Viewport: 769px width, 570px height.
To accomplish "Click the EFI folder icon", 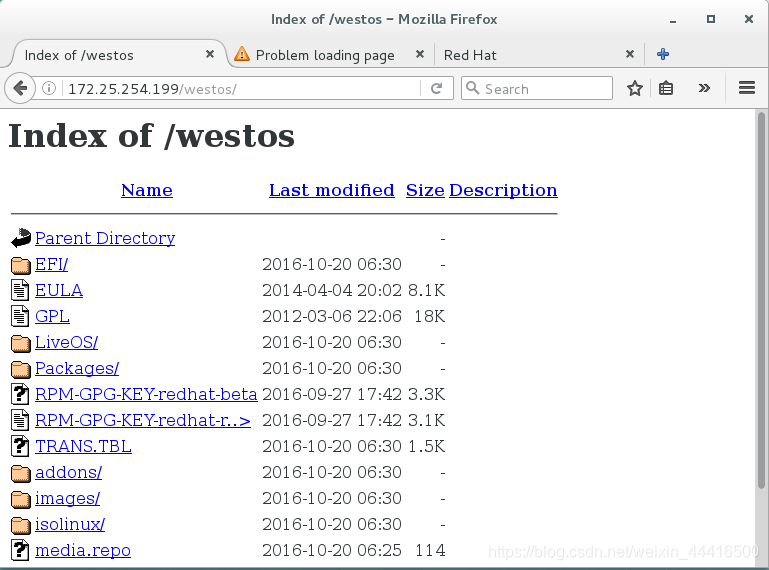I will point(21,265).
